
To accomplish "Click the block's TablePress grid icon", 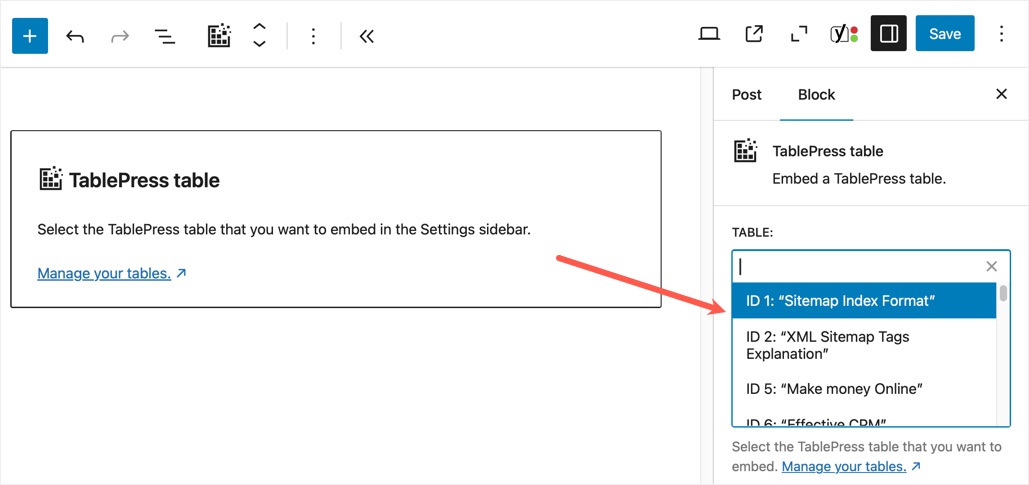I will click(x=51, y=178).
